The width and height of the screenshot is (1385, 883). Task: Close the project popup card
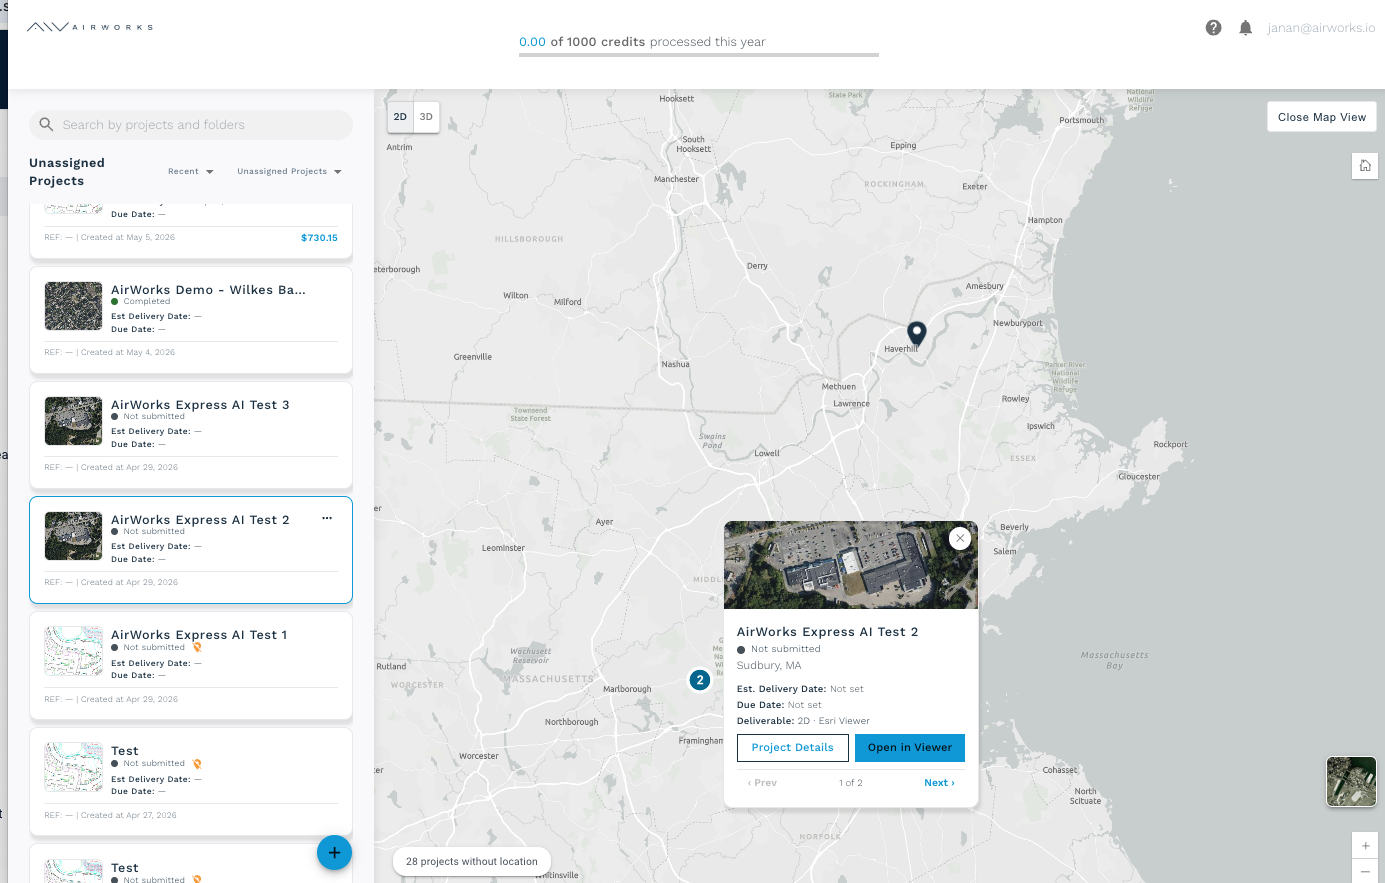coord(960,538)
